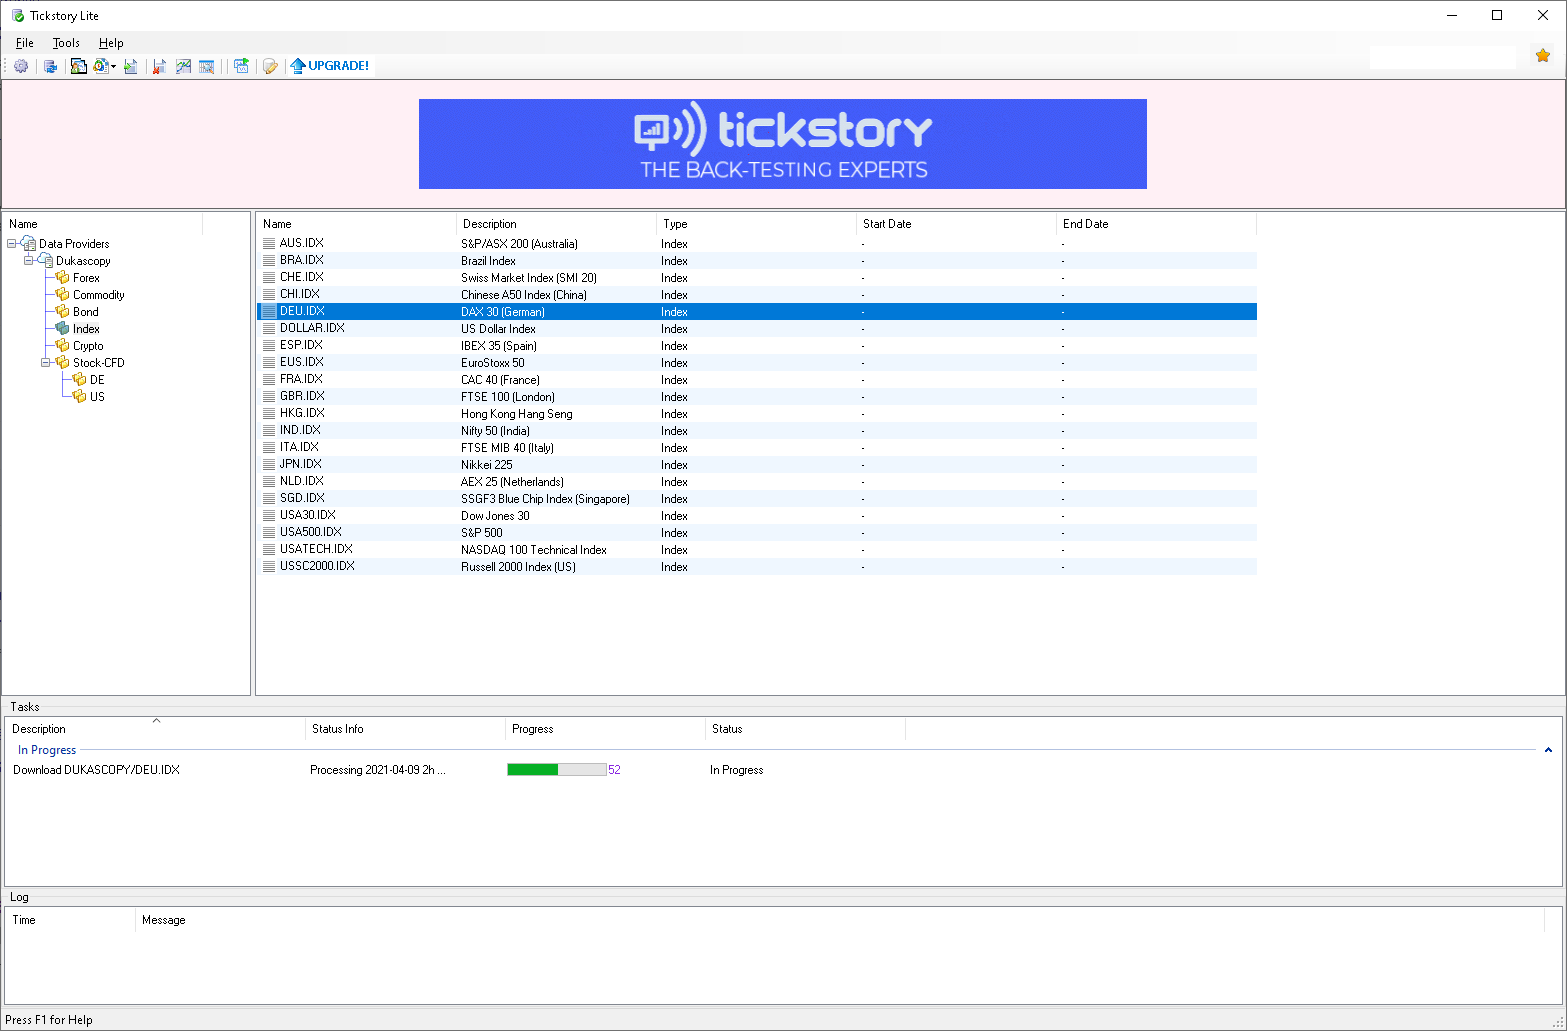Click the ESP.IDX row icon
1567x1031 pixels.
pyautogui.click(x=269, y=346)
